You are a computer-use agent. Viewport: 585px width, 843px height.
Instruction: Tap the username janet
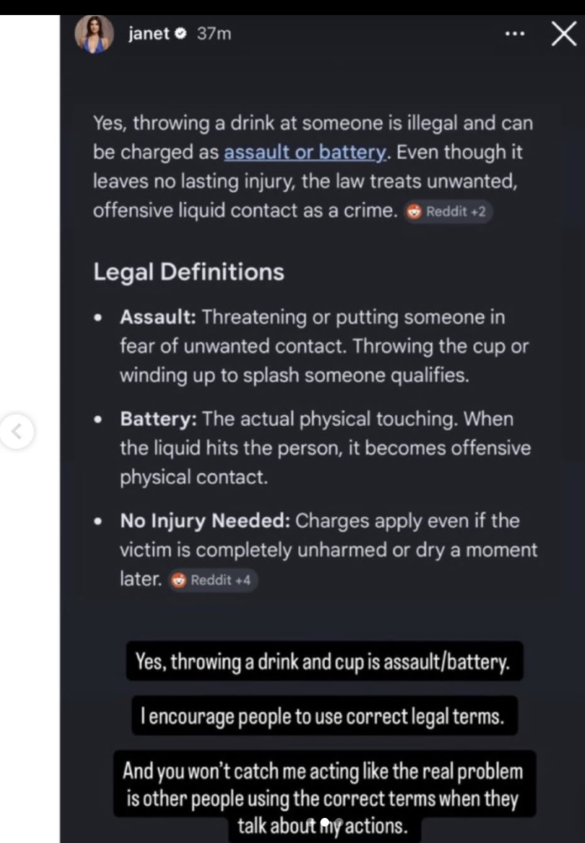click(x=149, y=34)
